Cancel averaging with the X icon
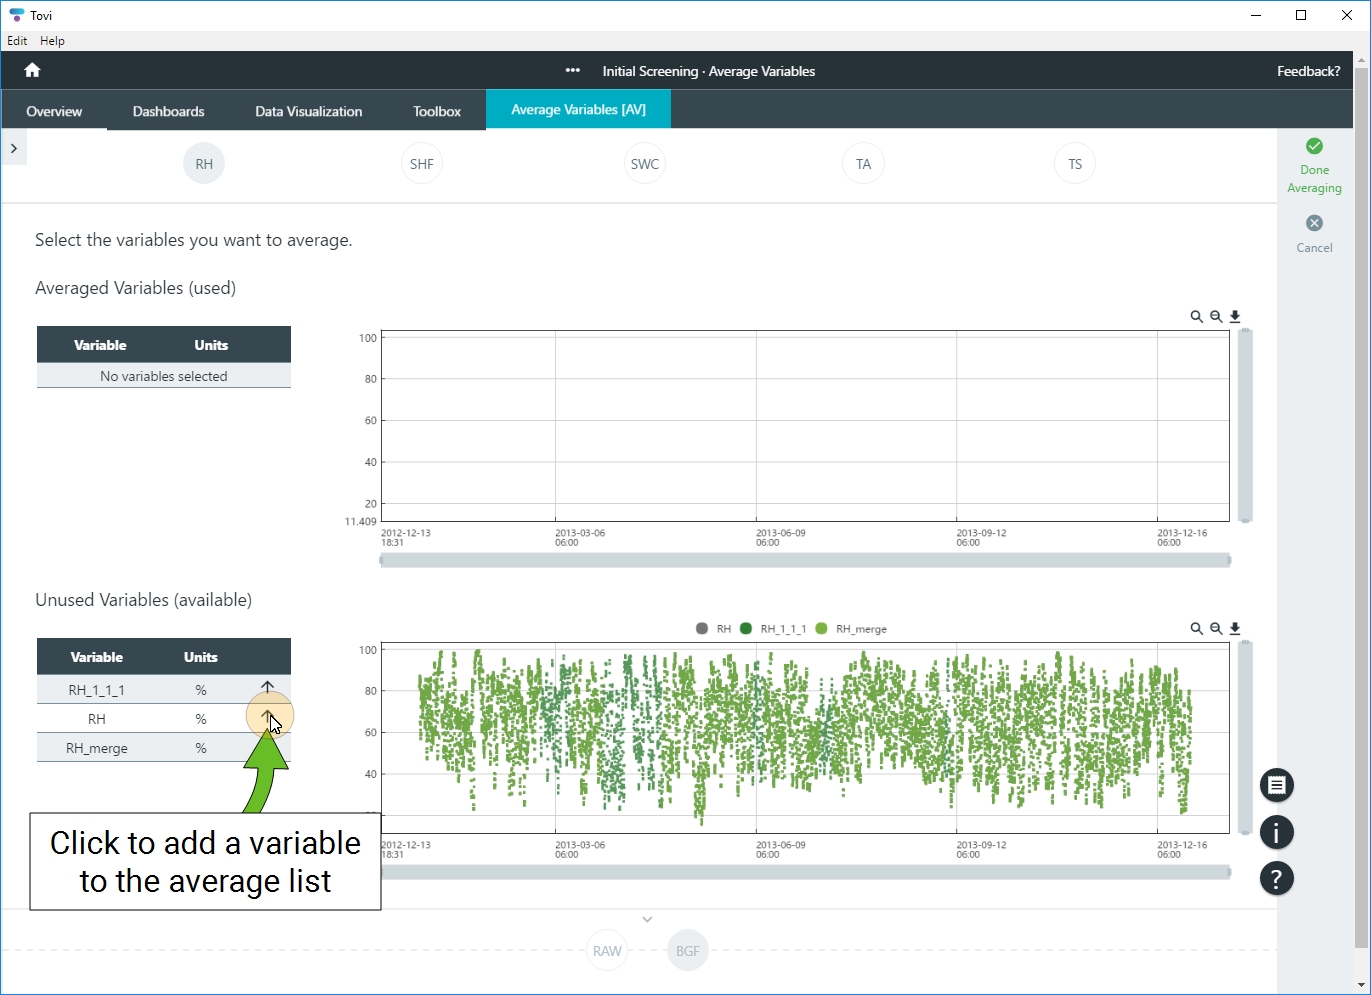1371x995 pixels. coord(1314,223)
